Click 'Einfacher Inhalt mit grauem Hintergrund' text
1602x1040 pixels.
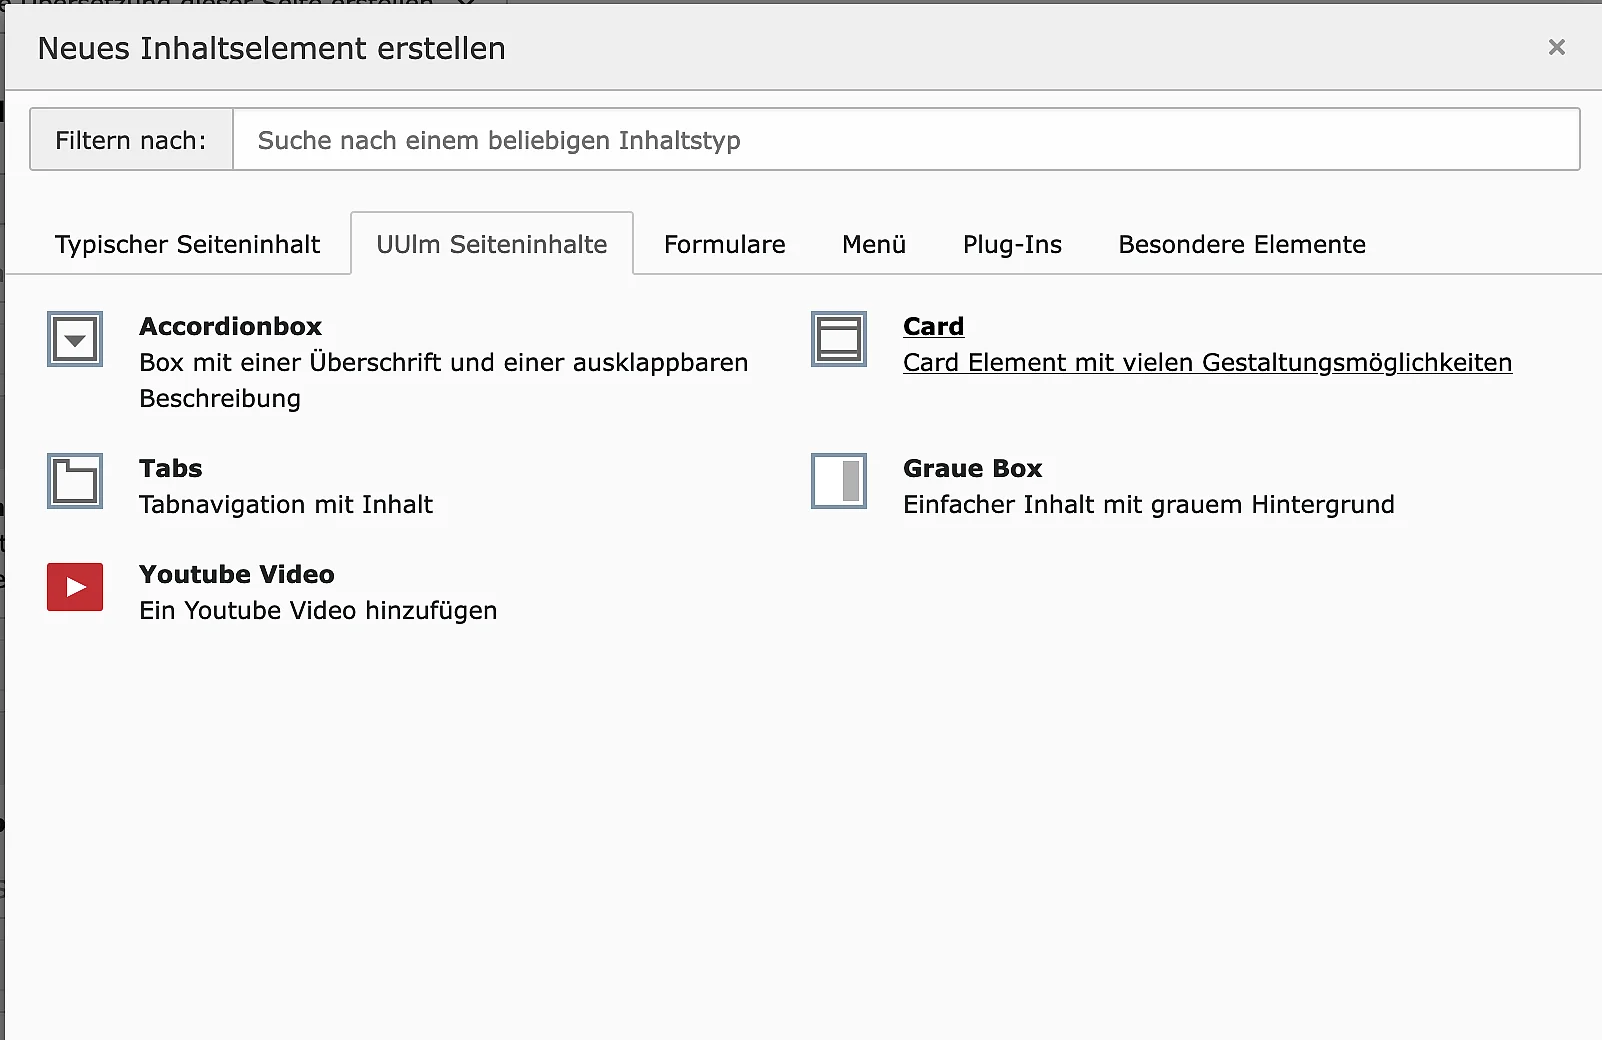pyautogui.click(x=1148, y=504)
